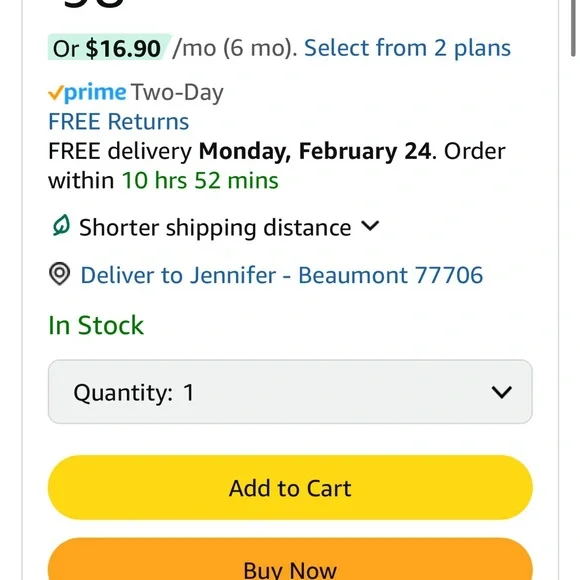Change the Deliver to Jennifer Beaumont address
580x580 pixels.
pyautogui.click(x=282, y=275)
